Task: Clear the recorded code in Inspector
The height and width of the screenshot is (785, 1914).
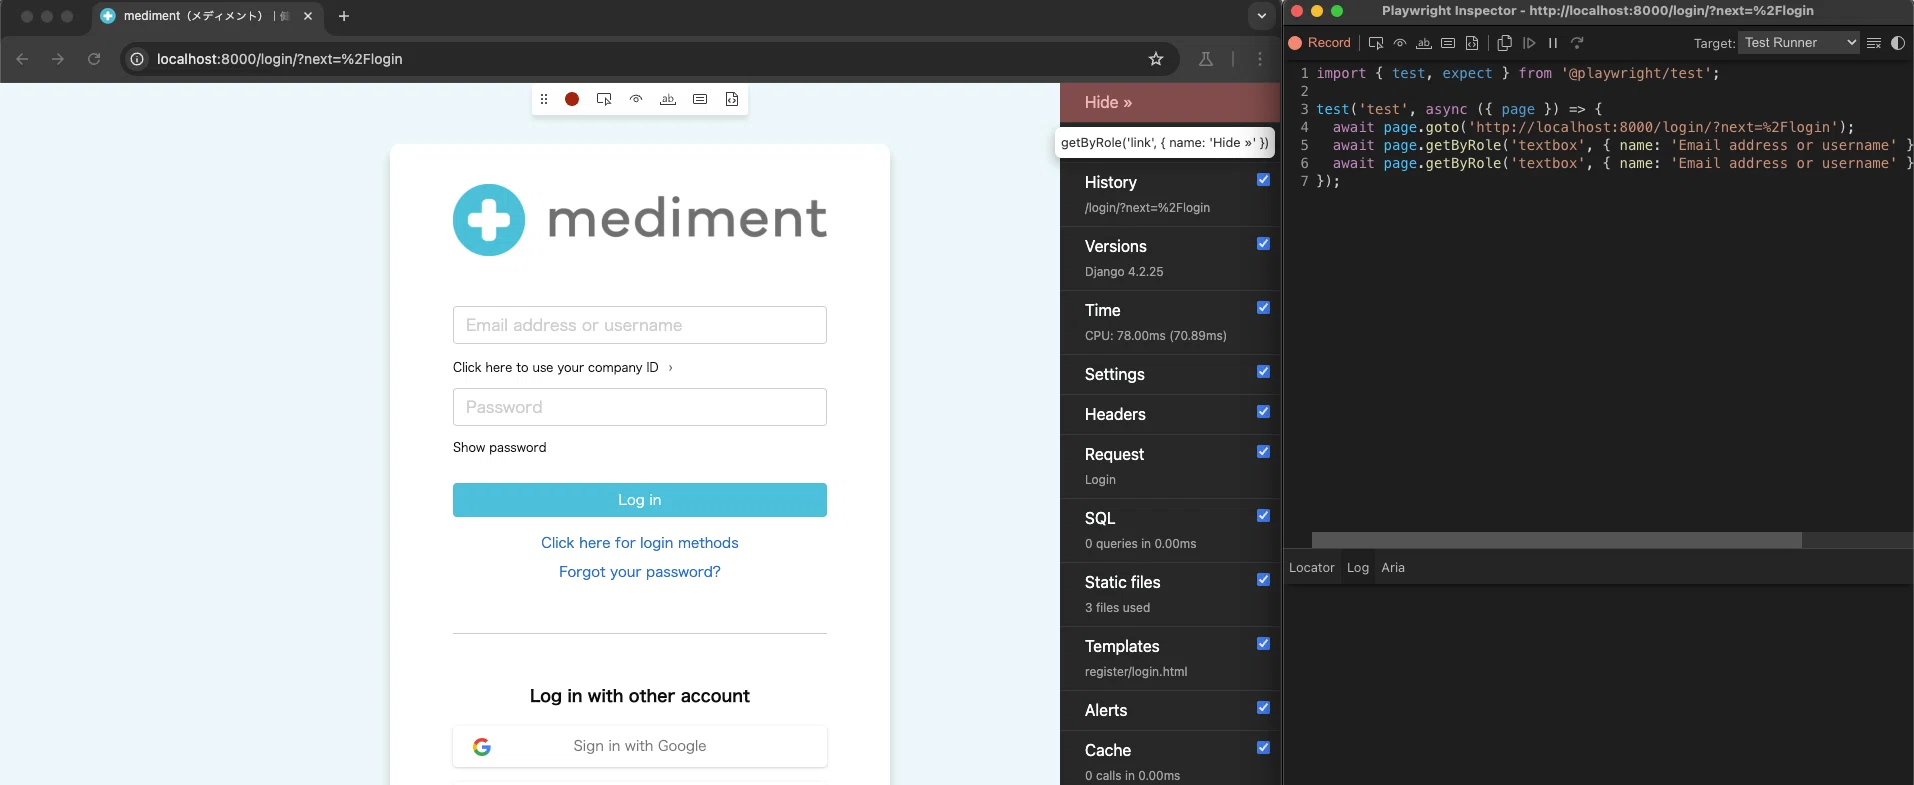Action: (1874, 43)
